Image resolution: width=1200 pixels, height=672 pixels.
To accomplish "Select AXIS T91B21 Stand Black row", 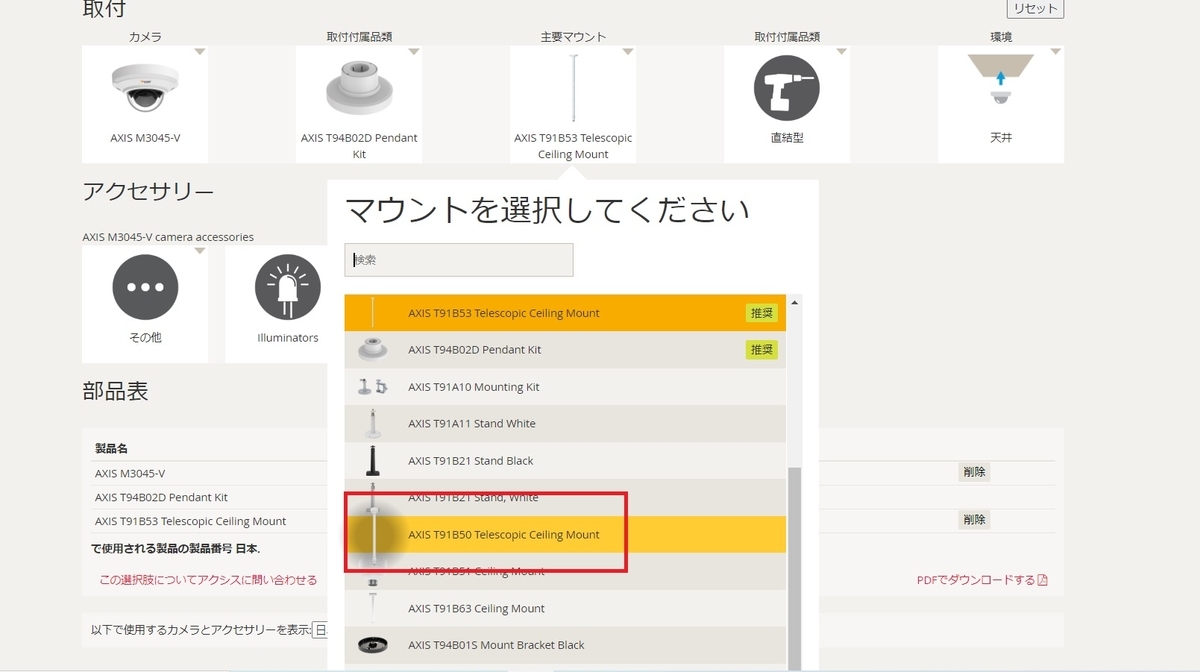I will [565, 461].
